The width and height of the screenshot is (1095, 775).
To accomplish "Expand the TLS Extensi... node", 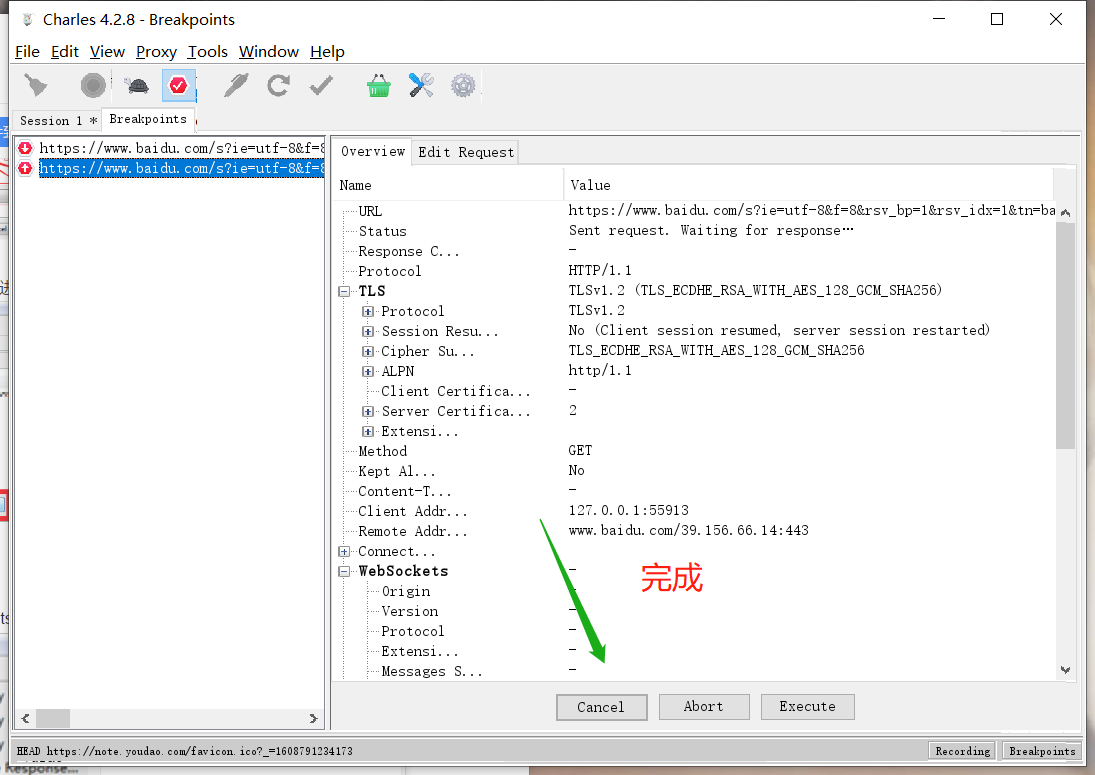I will pos(367,431).
